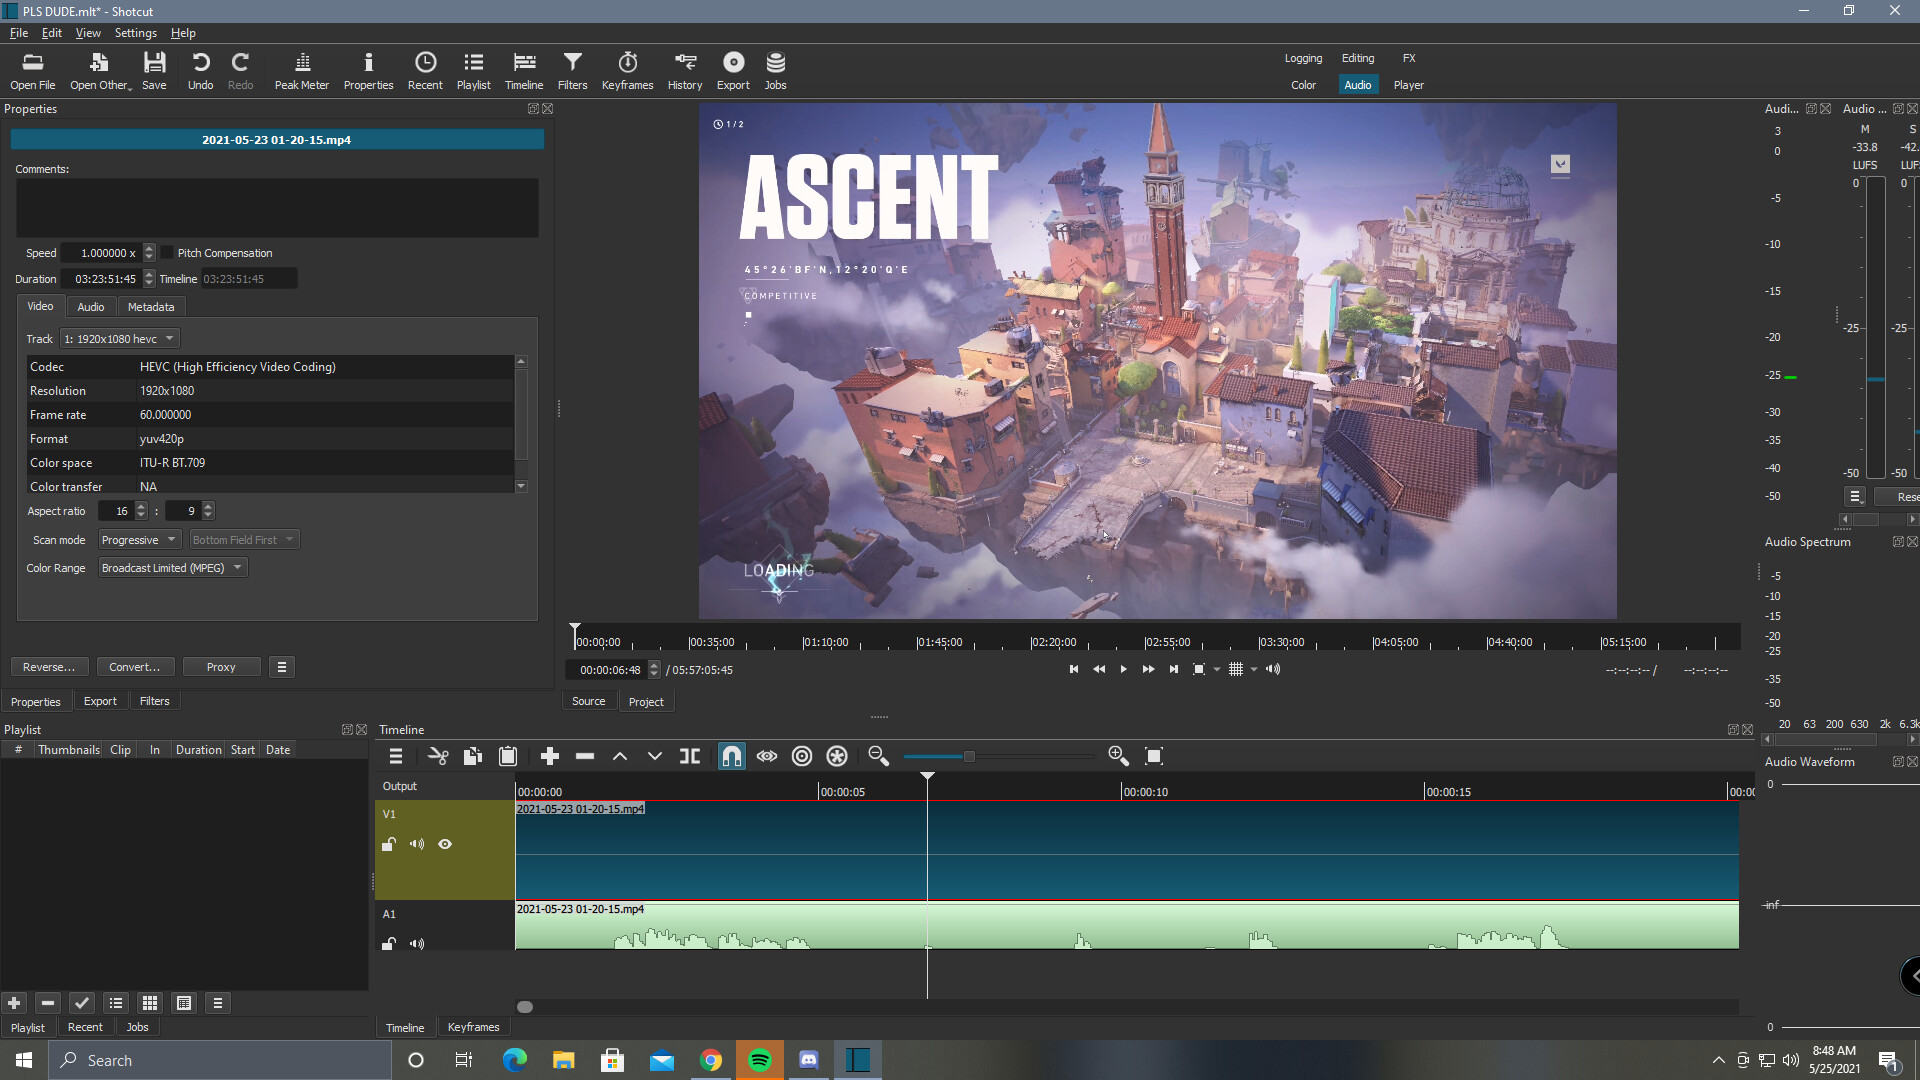Click the timeline Cut (scissors) icon
The image size is (1920, 1080).
pyautogui.click(x=438, y=756)
